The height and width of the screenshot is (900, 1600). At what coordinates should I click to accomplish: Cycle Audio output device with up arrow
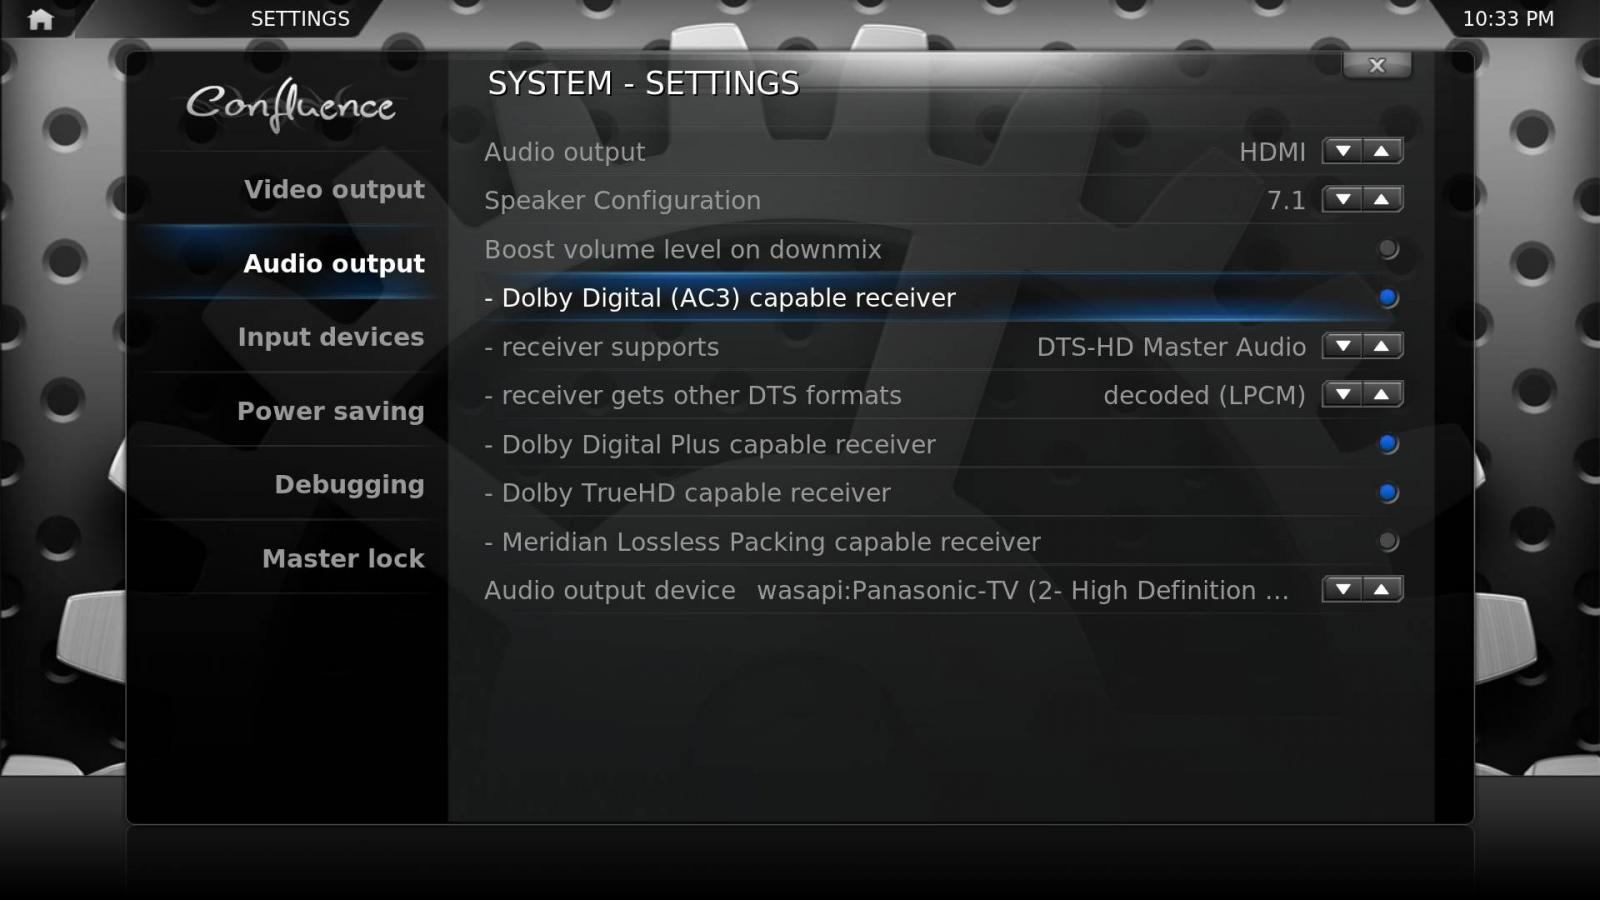(1382, 590)
